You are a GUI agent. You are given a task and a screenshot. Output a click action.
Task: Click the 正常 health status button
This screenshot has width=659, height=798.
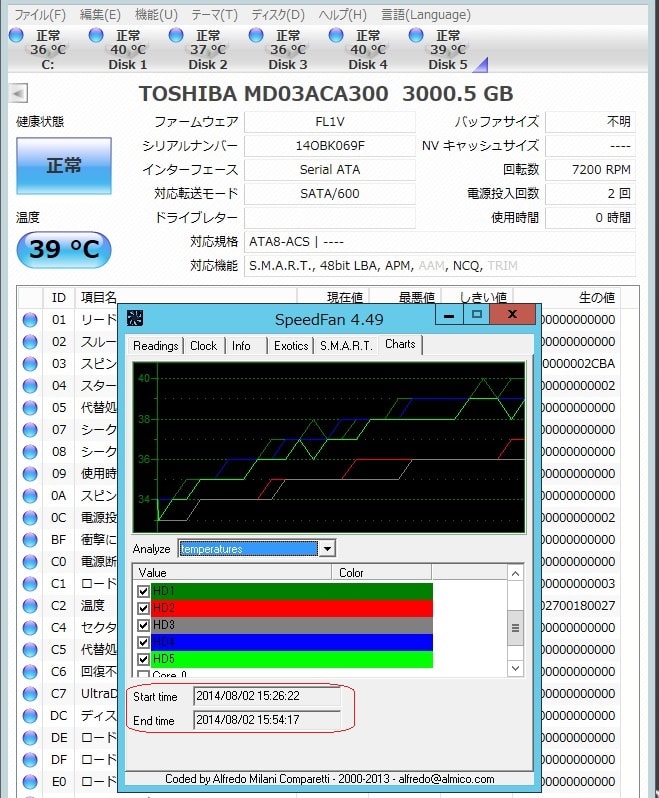64,165
